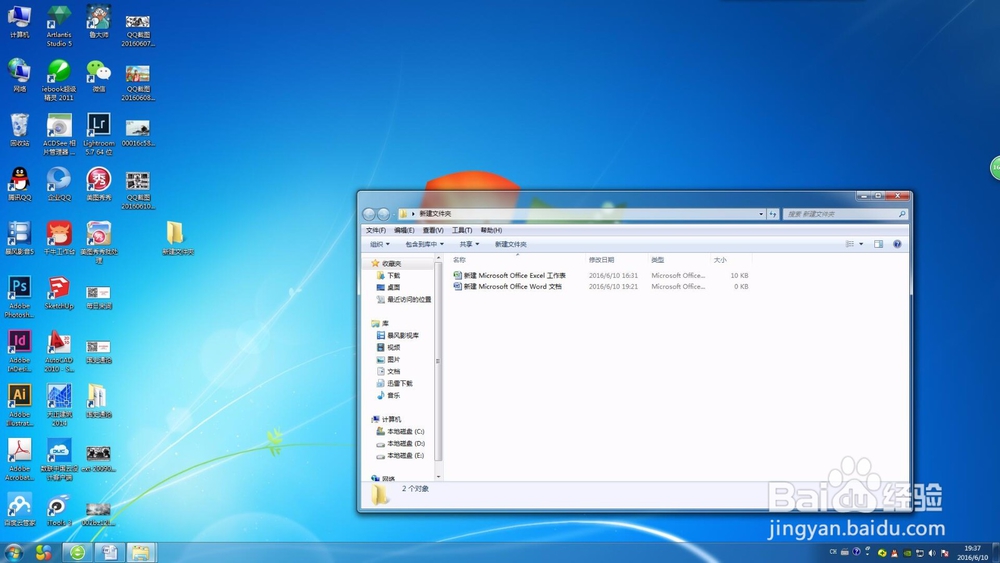This screenshot has width=1000, height=563.
Task: Open 最近访问的位置 in navigation pane
Action: tap(404, 300)
